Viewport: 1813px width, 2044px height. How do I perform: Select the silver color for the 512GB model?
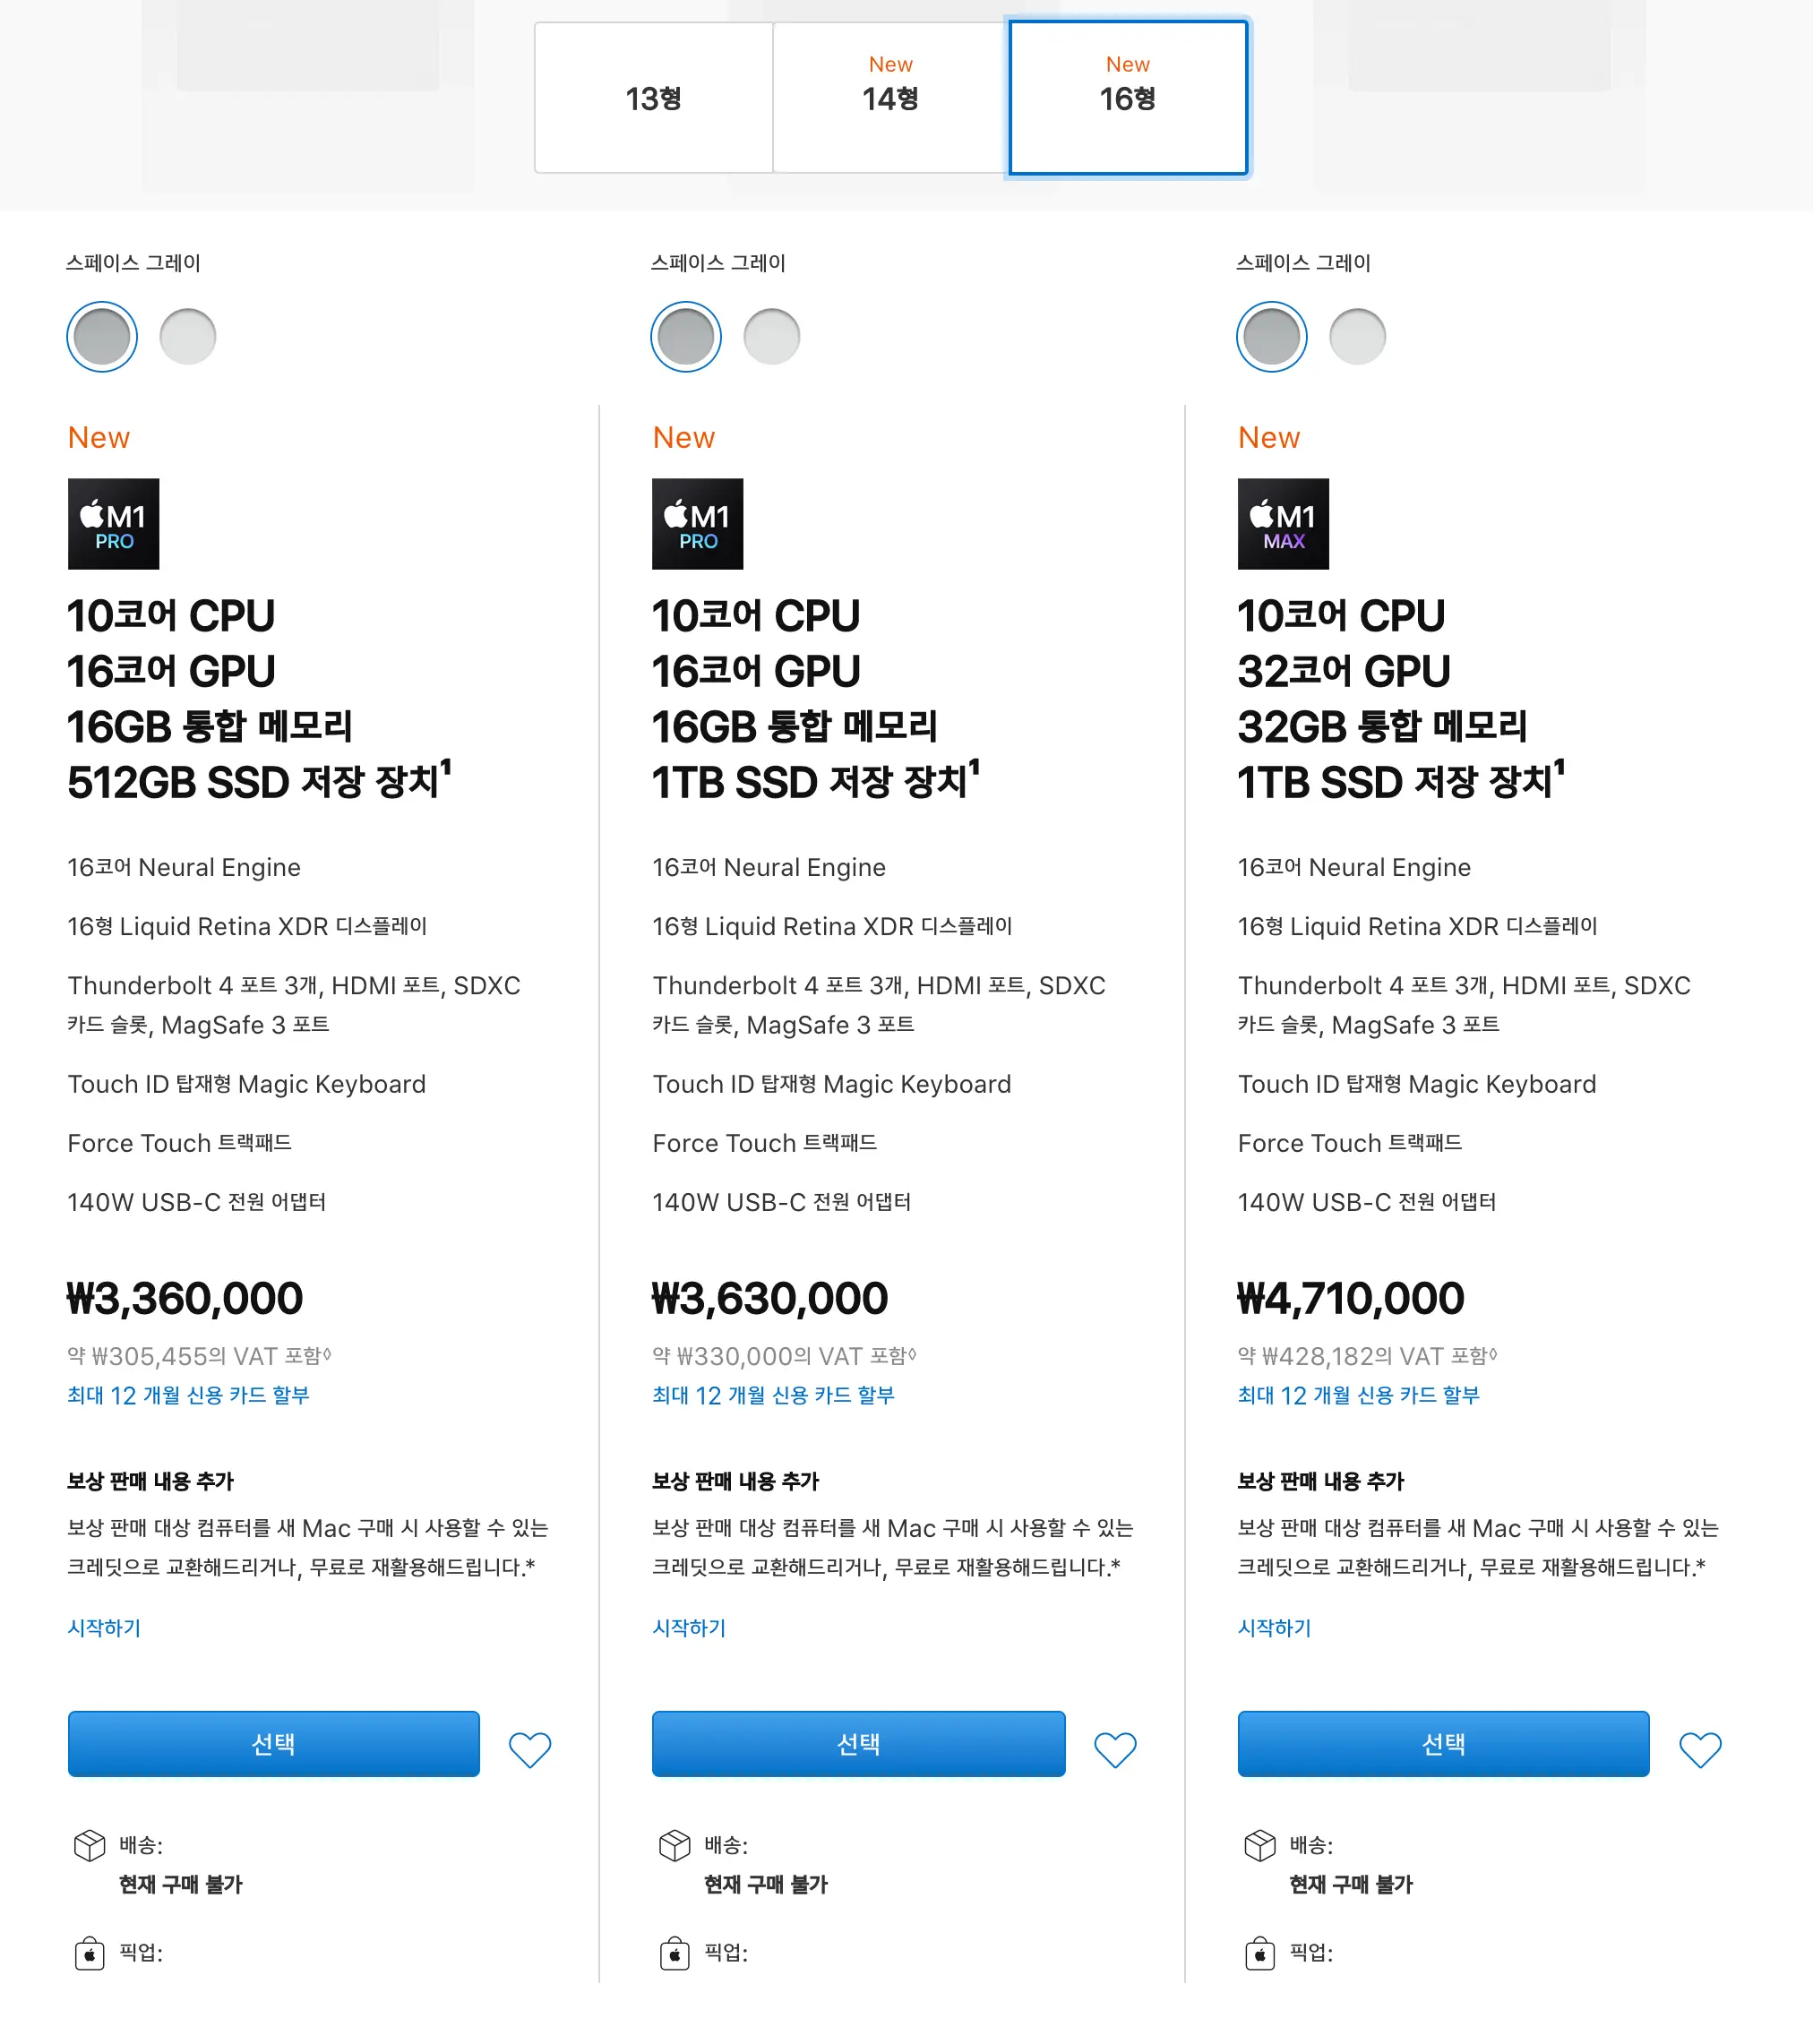(x=188, y=336)
